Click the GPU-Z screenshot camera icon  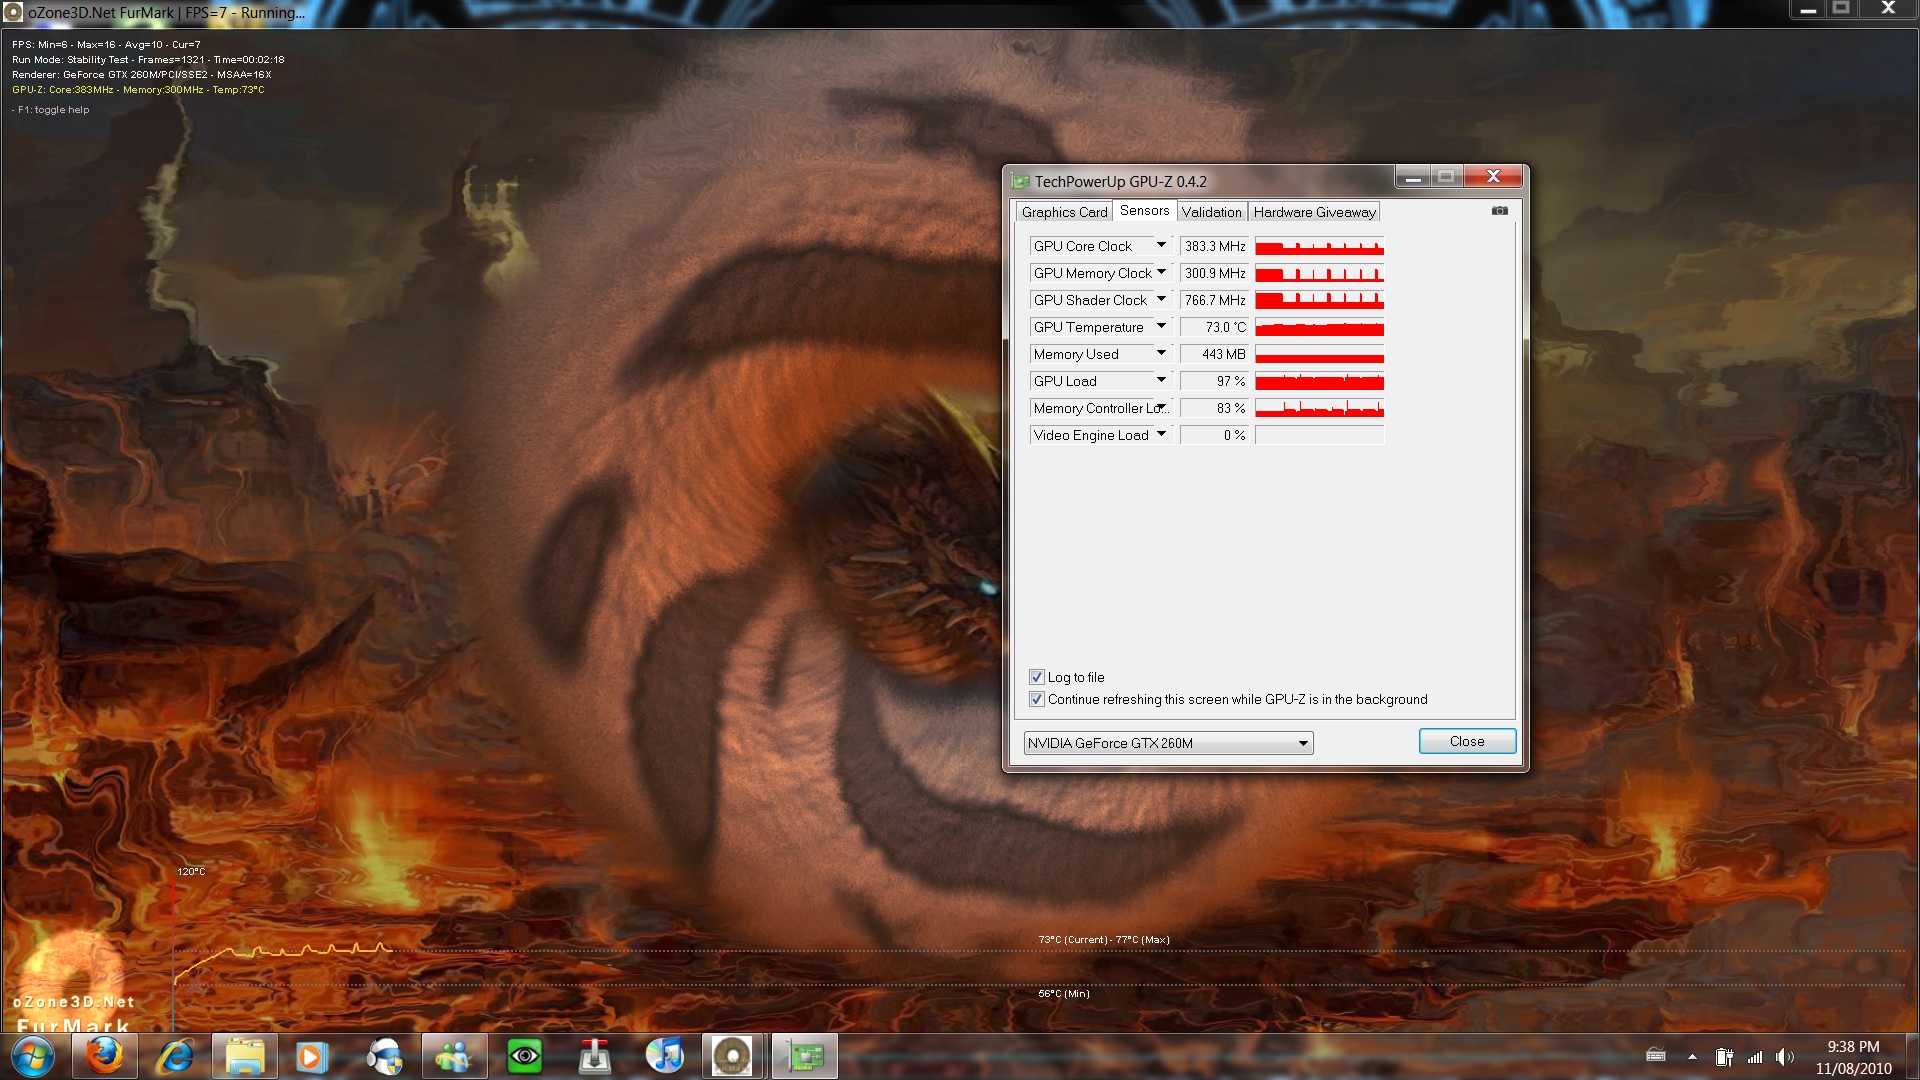[x=1499, y=211]
